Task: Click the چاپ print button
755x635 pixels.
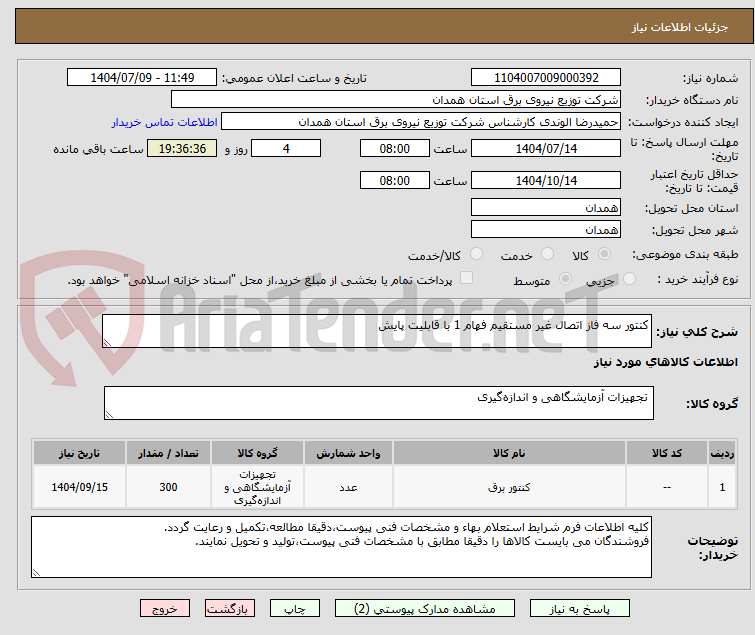Action: [295, 609]
